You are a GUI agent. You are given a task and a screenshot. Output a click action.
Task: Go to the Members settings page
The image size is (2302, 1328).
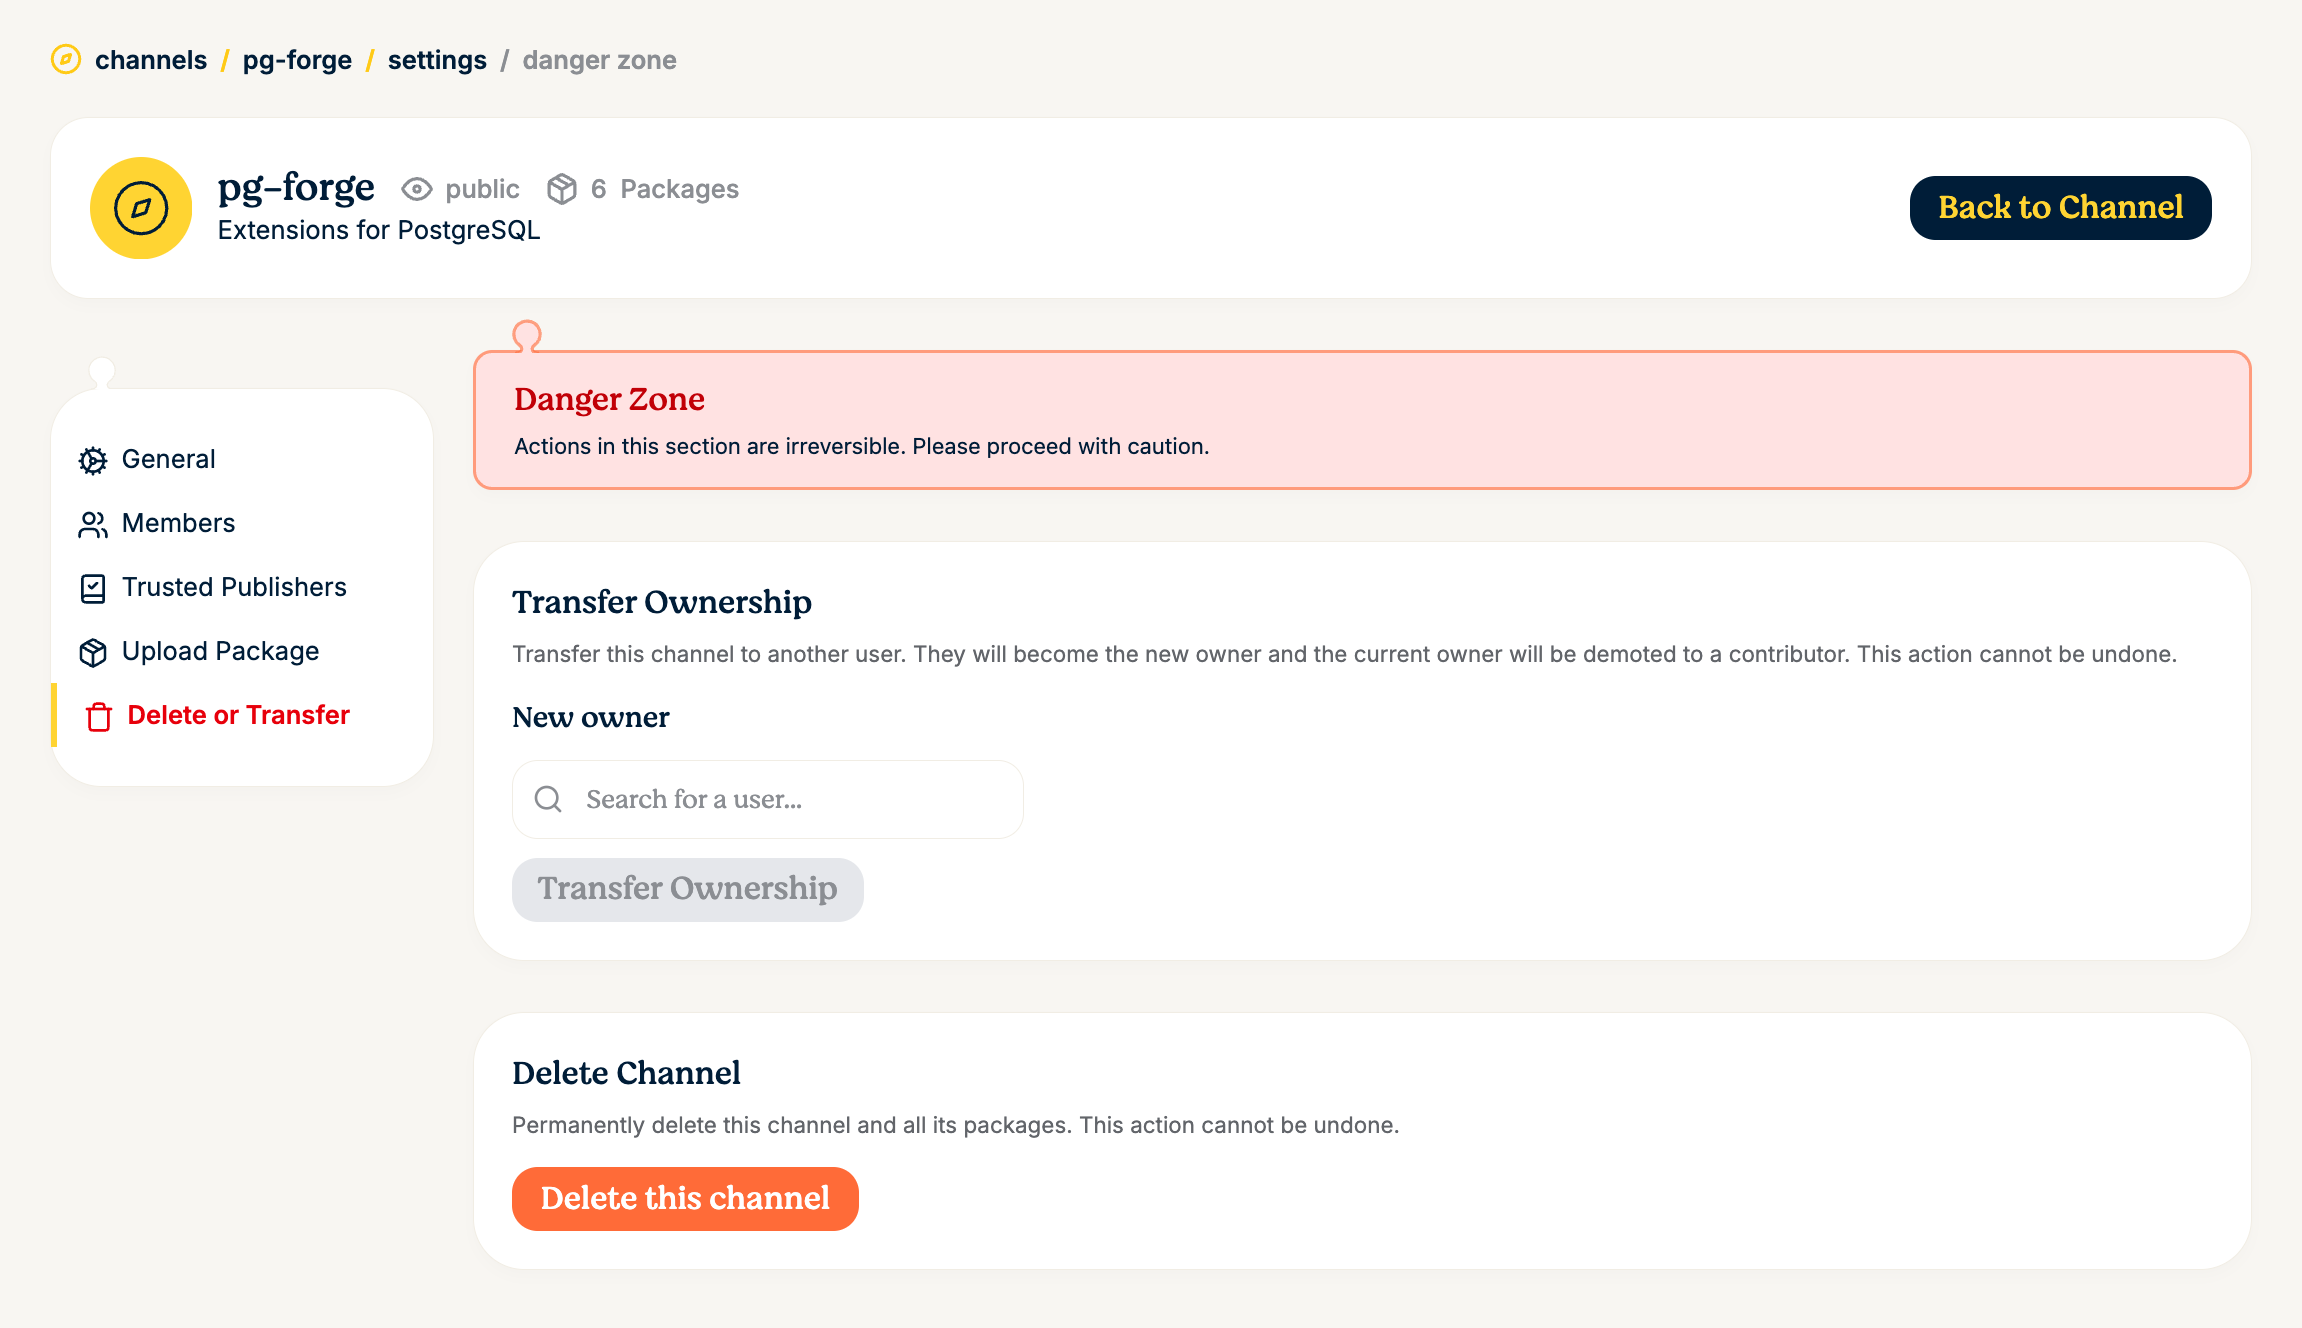179,523
